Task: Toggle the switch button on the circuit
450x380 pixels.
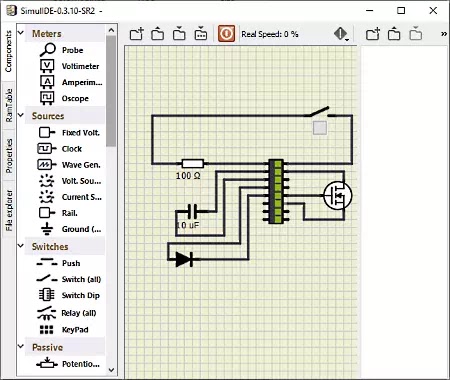Action: tap(320, 128)
